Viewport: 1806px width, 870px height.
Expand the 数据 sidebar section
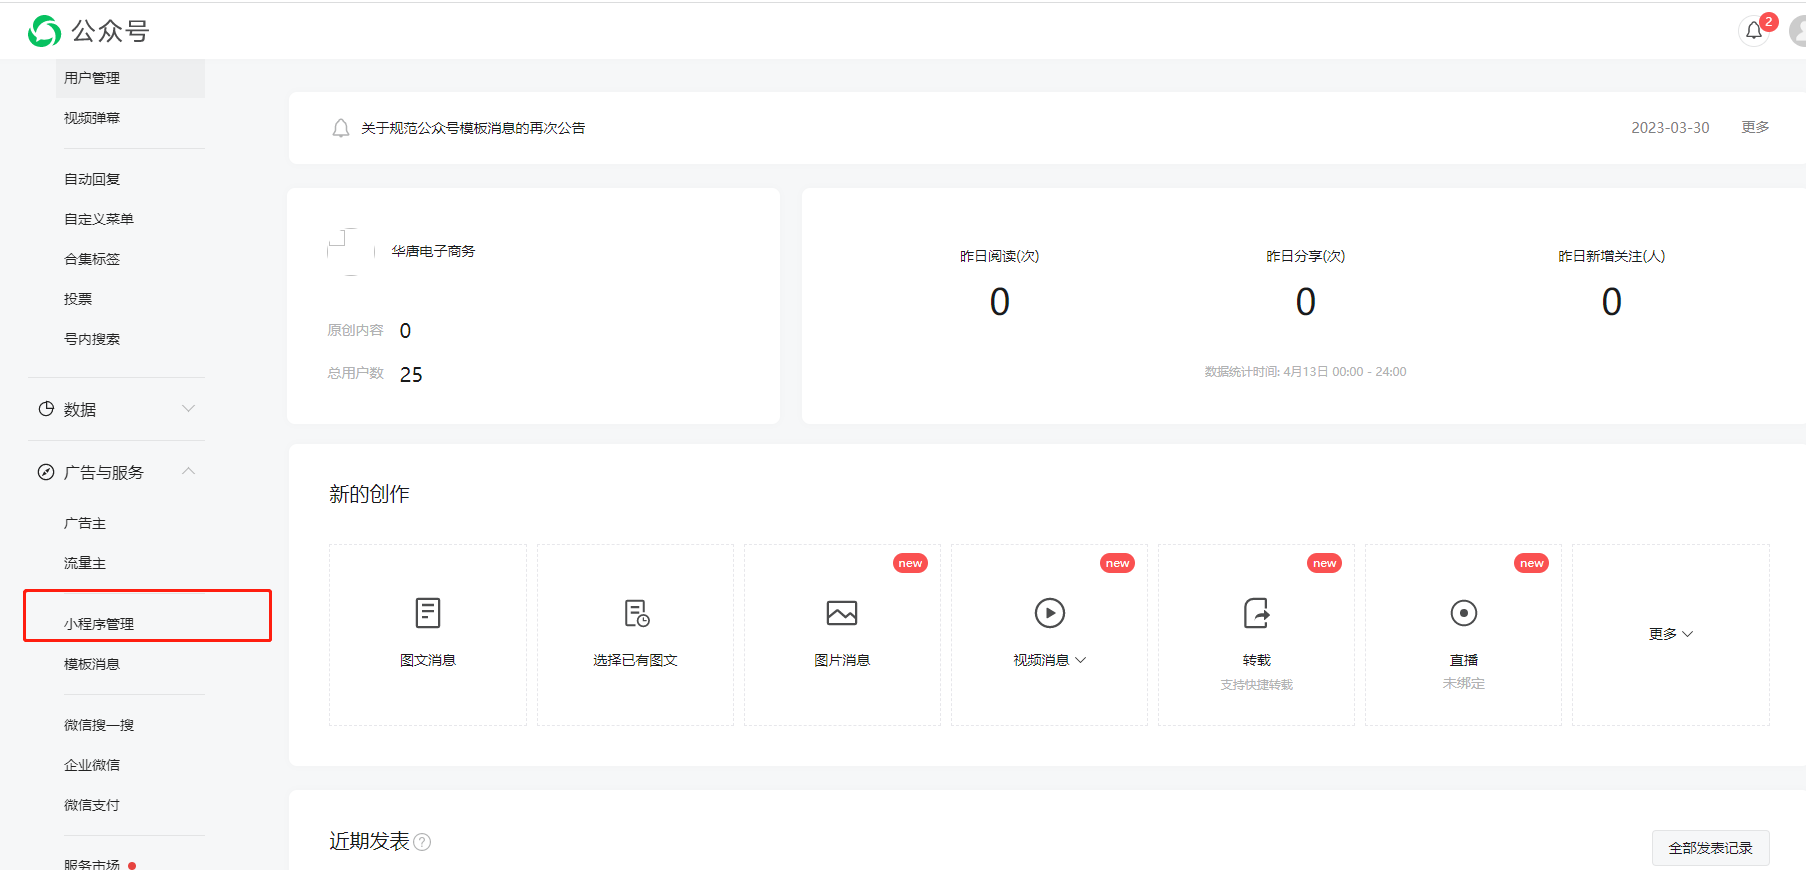pyautogui.click(x=188, y=409)
